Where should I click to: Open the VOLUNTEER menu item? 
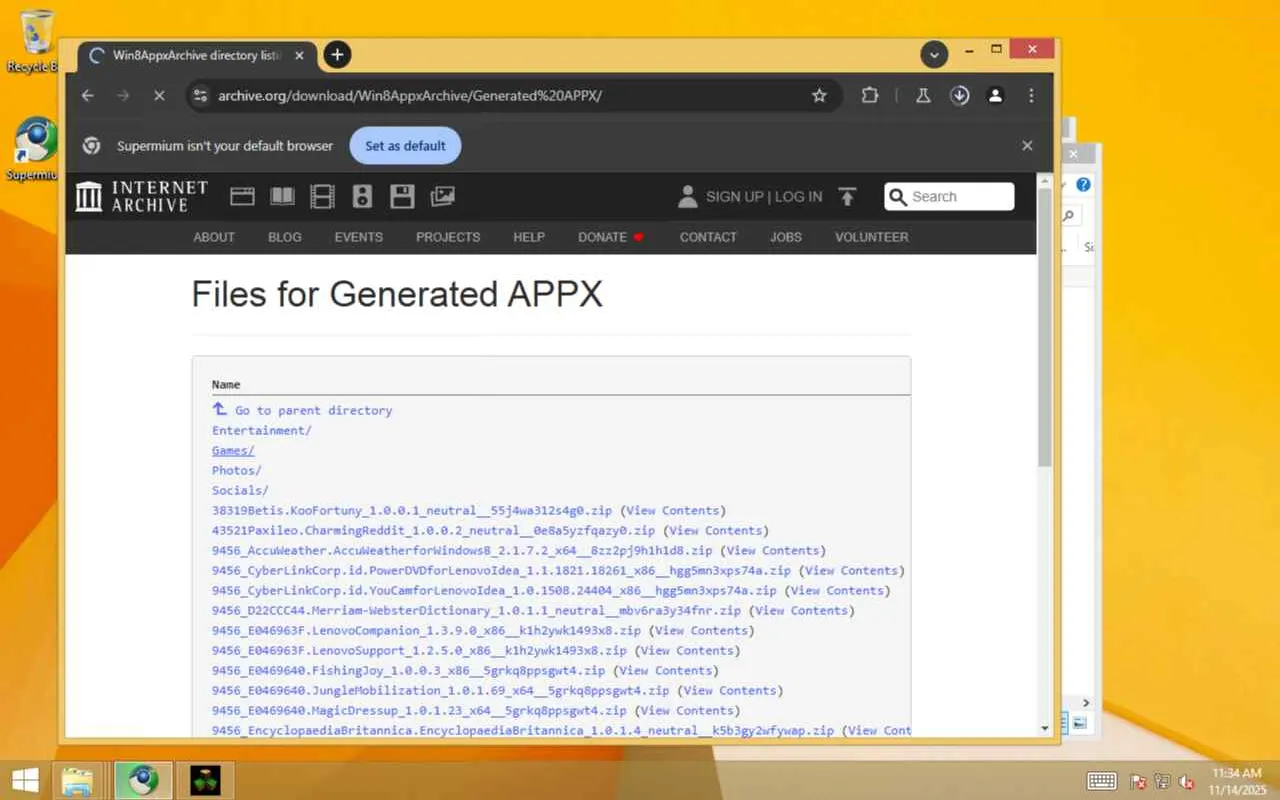pos(872,237)
